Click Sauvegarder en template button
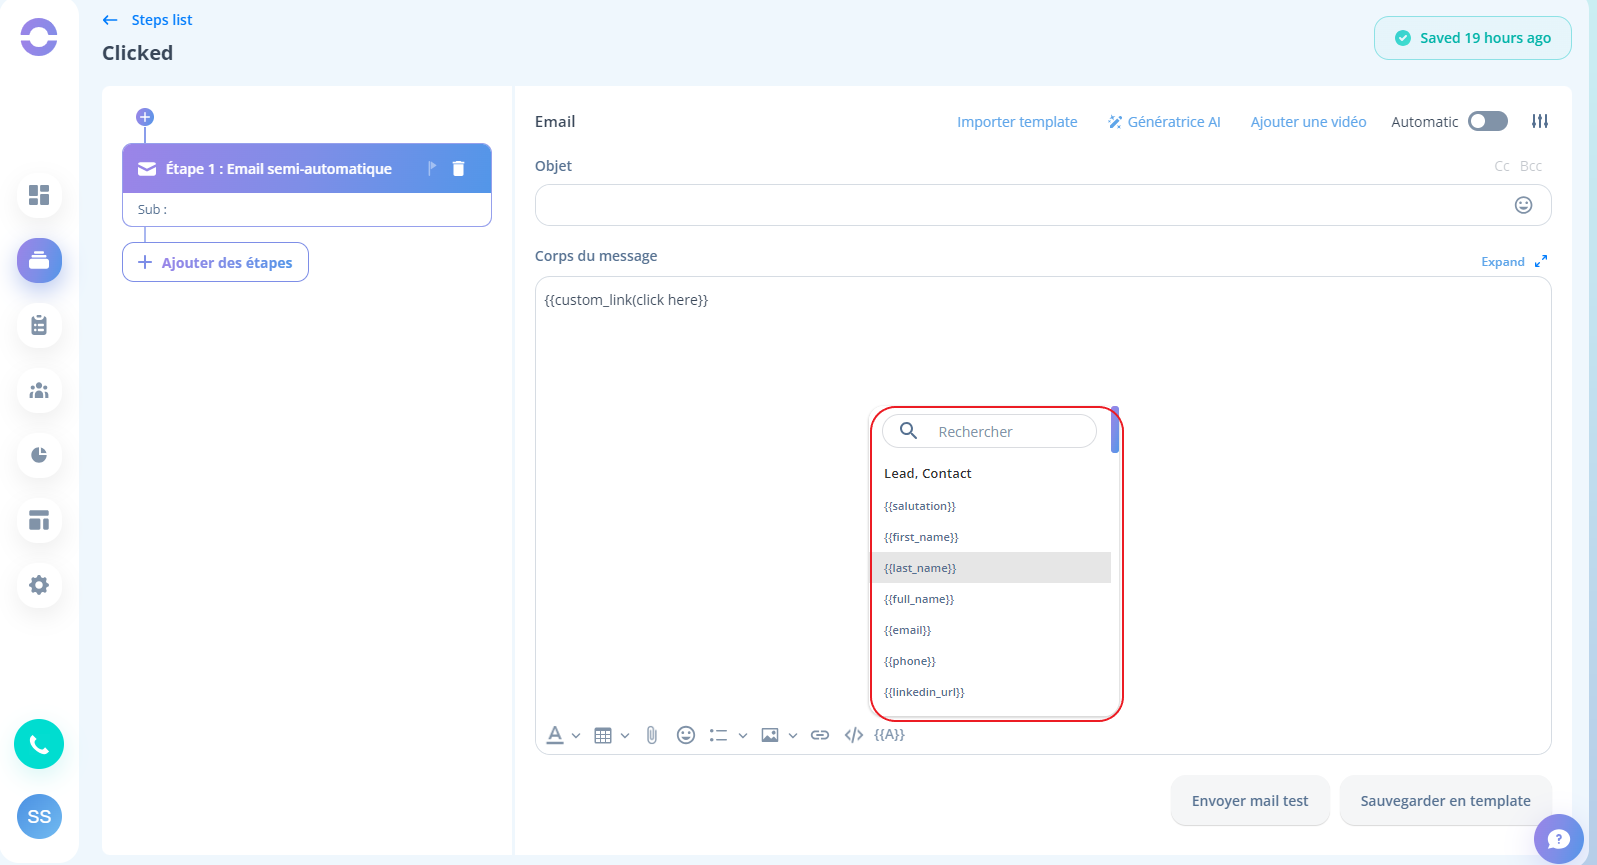 [x=1445, y=801]
